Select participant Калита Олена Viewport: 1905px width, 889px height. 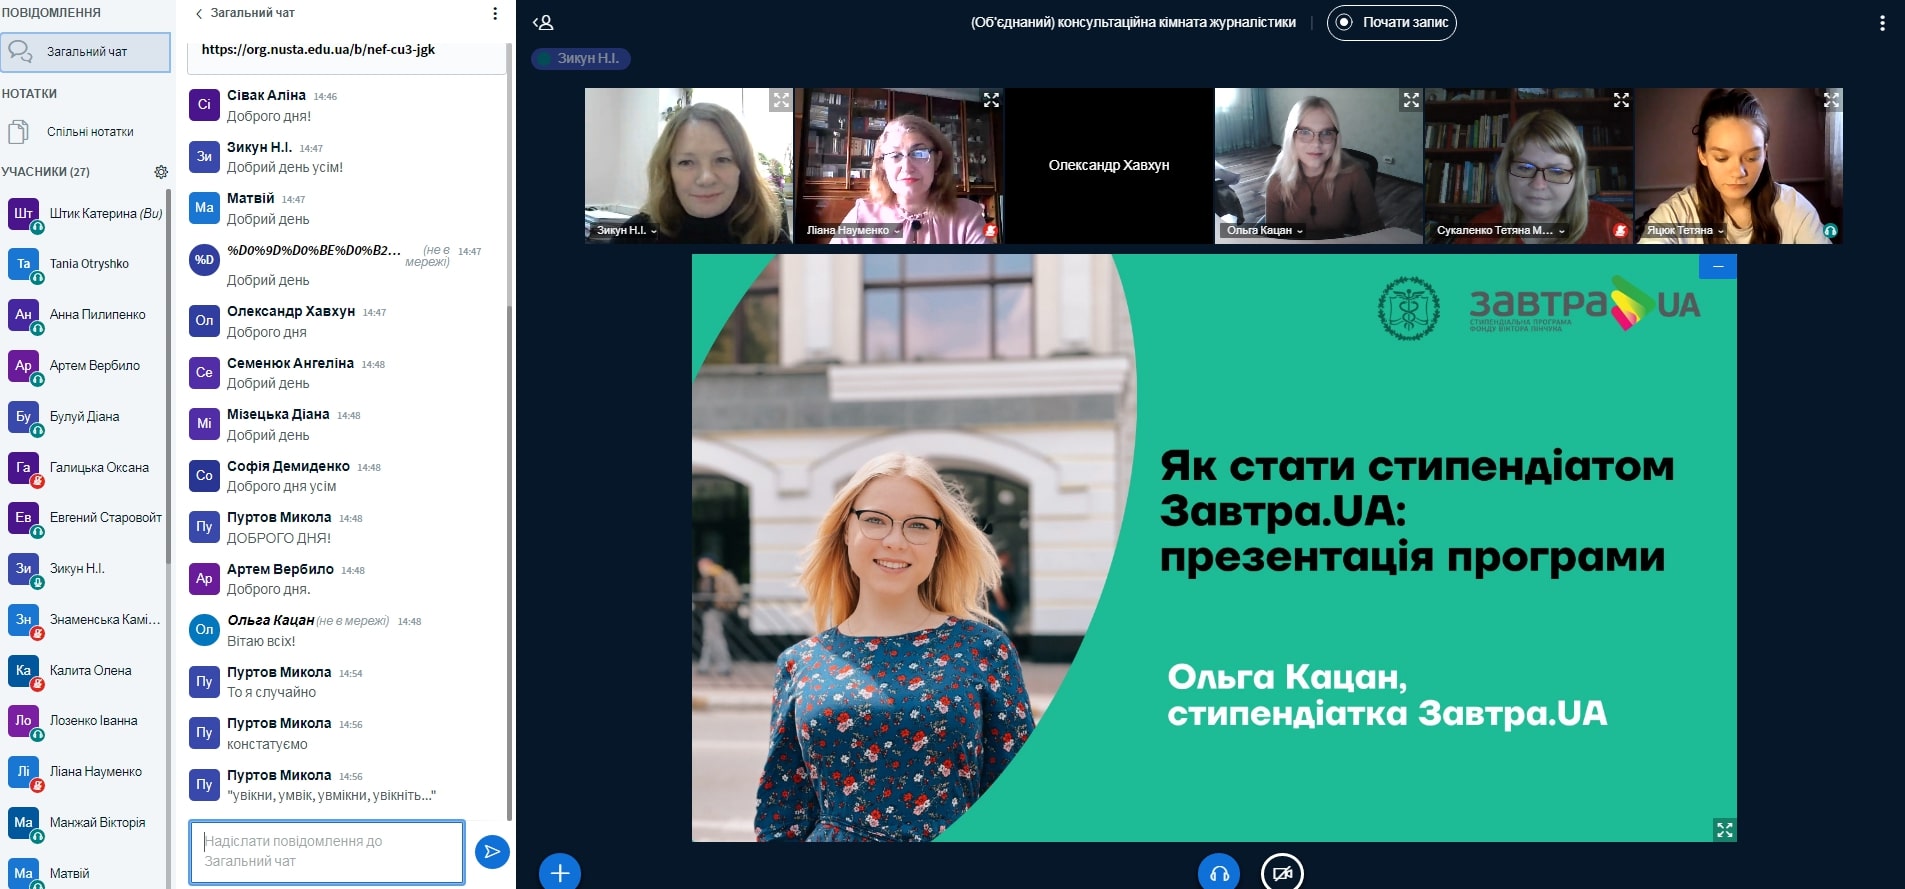[x=85, y=670]
